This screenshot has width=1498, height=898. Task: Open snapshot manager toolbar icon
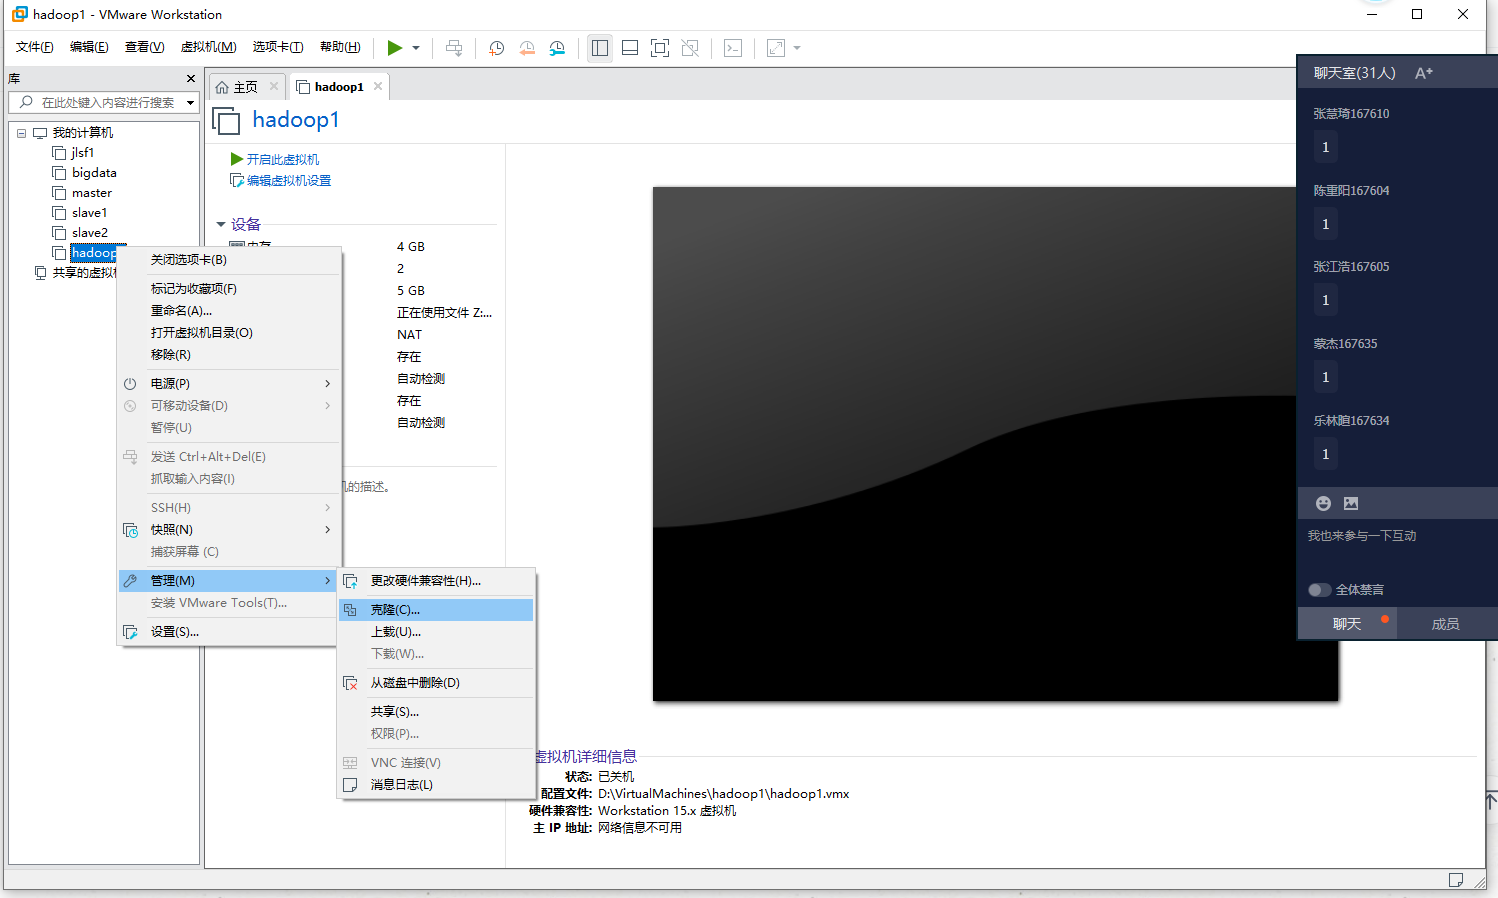pyautogui.click(x=558, y=48)
